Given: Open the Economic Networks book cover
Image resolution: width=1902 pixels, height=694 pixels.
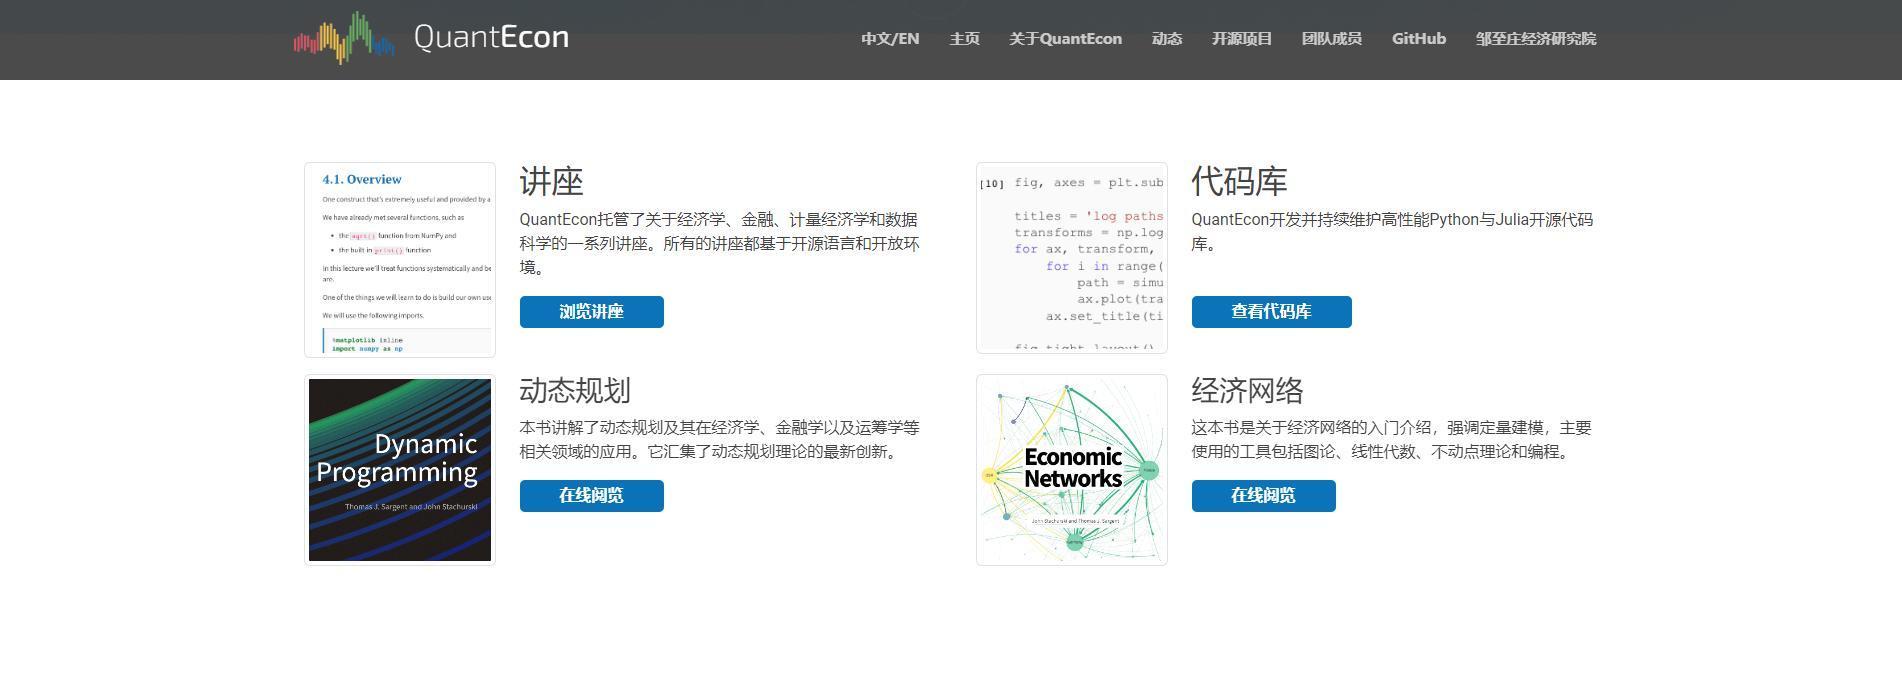Looking at the screenshot, I should [x=1071, y=470].
